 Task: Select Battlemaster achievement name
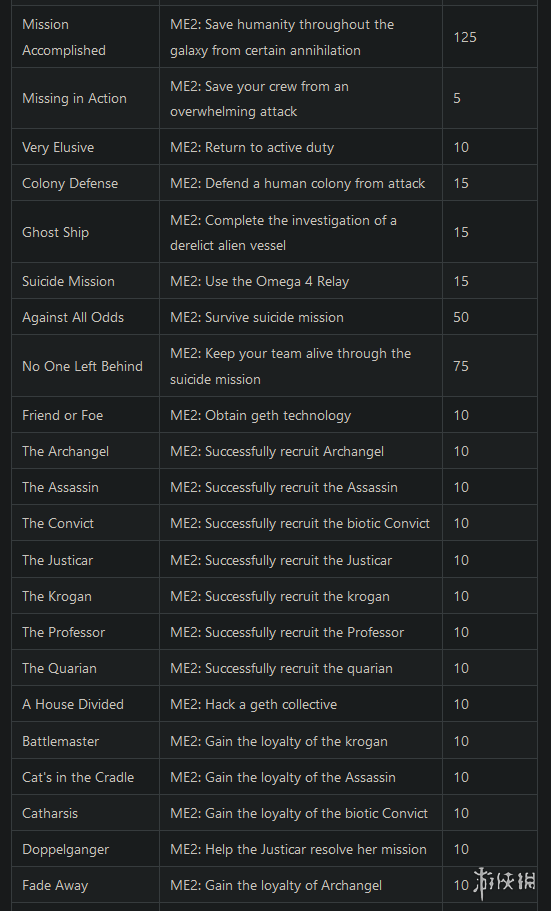tap(60, 741)
